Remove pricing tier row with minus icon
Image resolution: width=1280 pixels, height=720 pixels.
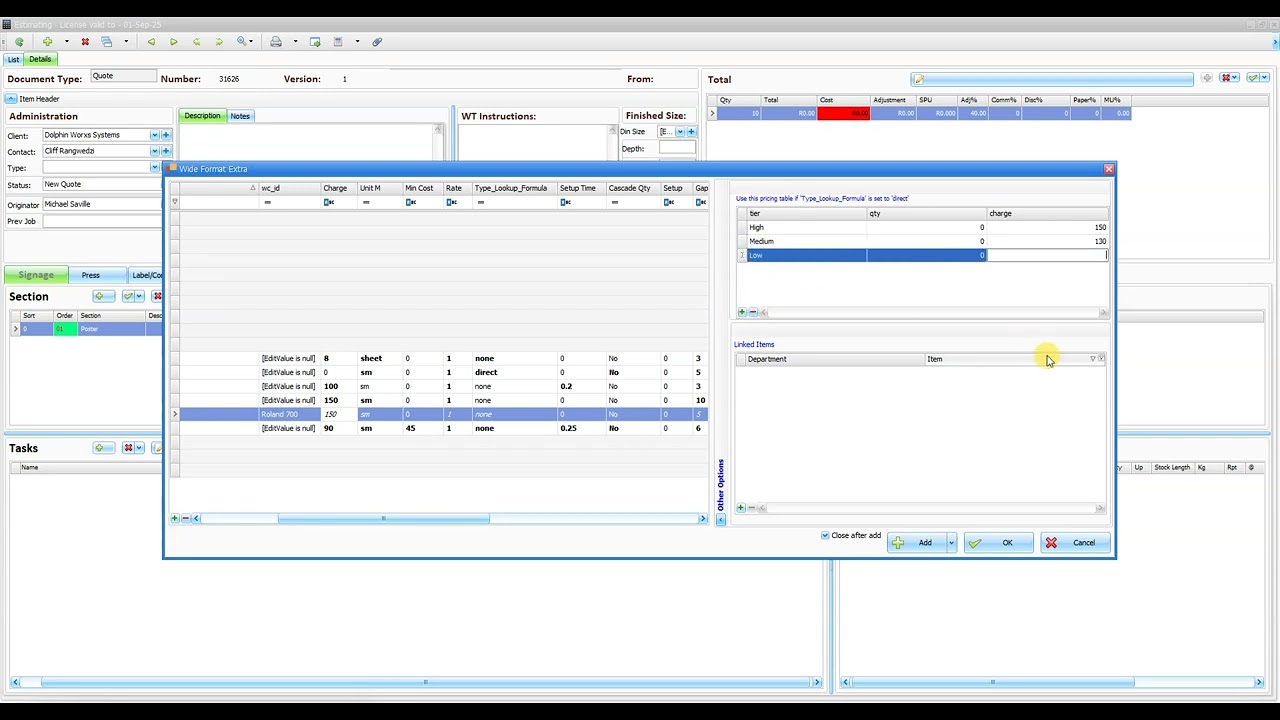[x=752, y=313]
